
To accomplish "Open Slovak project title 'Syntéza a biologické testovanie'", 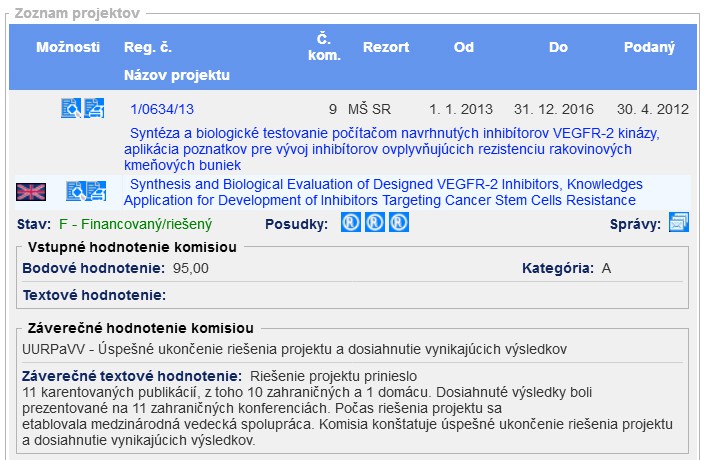I will 392,149.
